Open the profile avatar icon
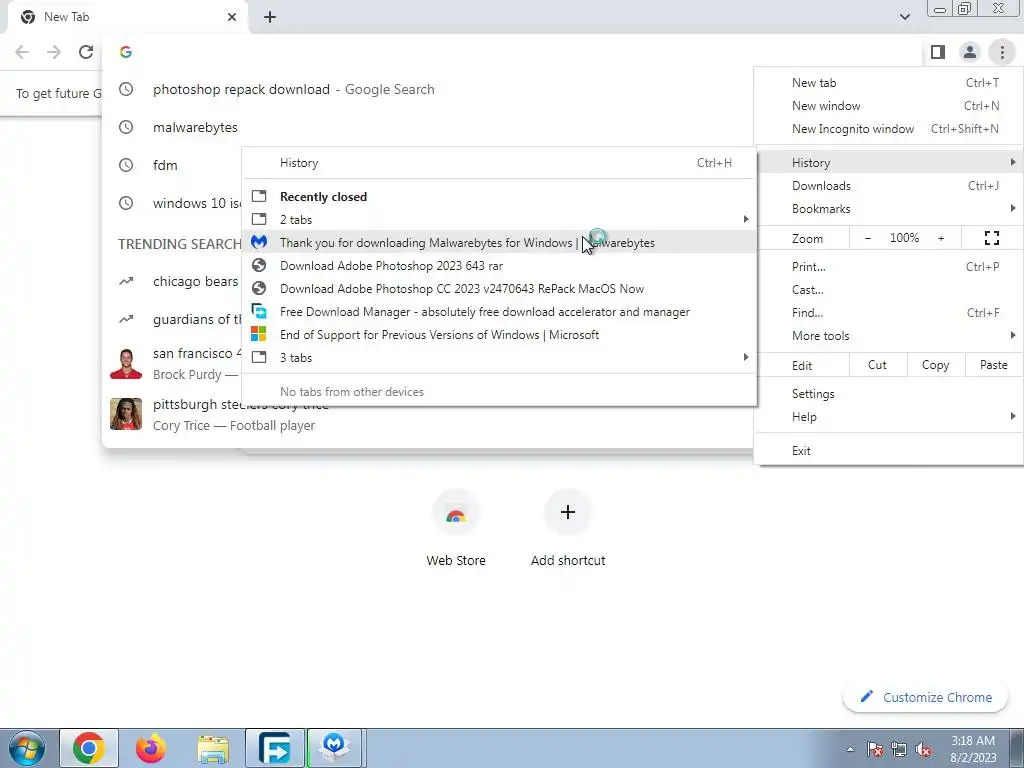This screenshot has height=768, width=1024. click(x=970, y=52)
